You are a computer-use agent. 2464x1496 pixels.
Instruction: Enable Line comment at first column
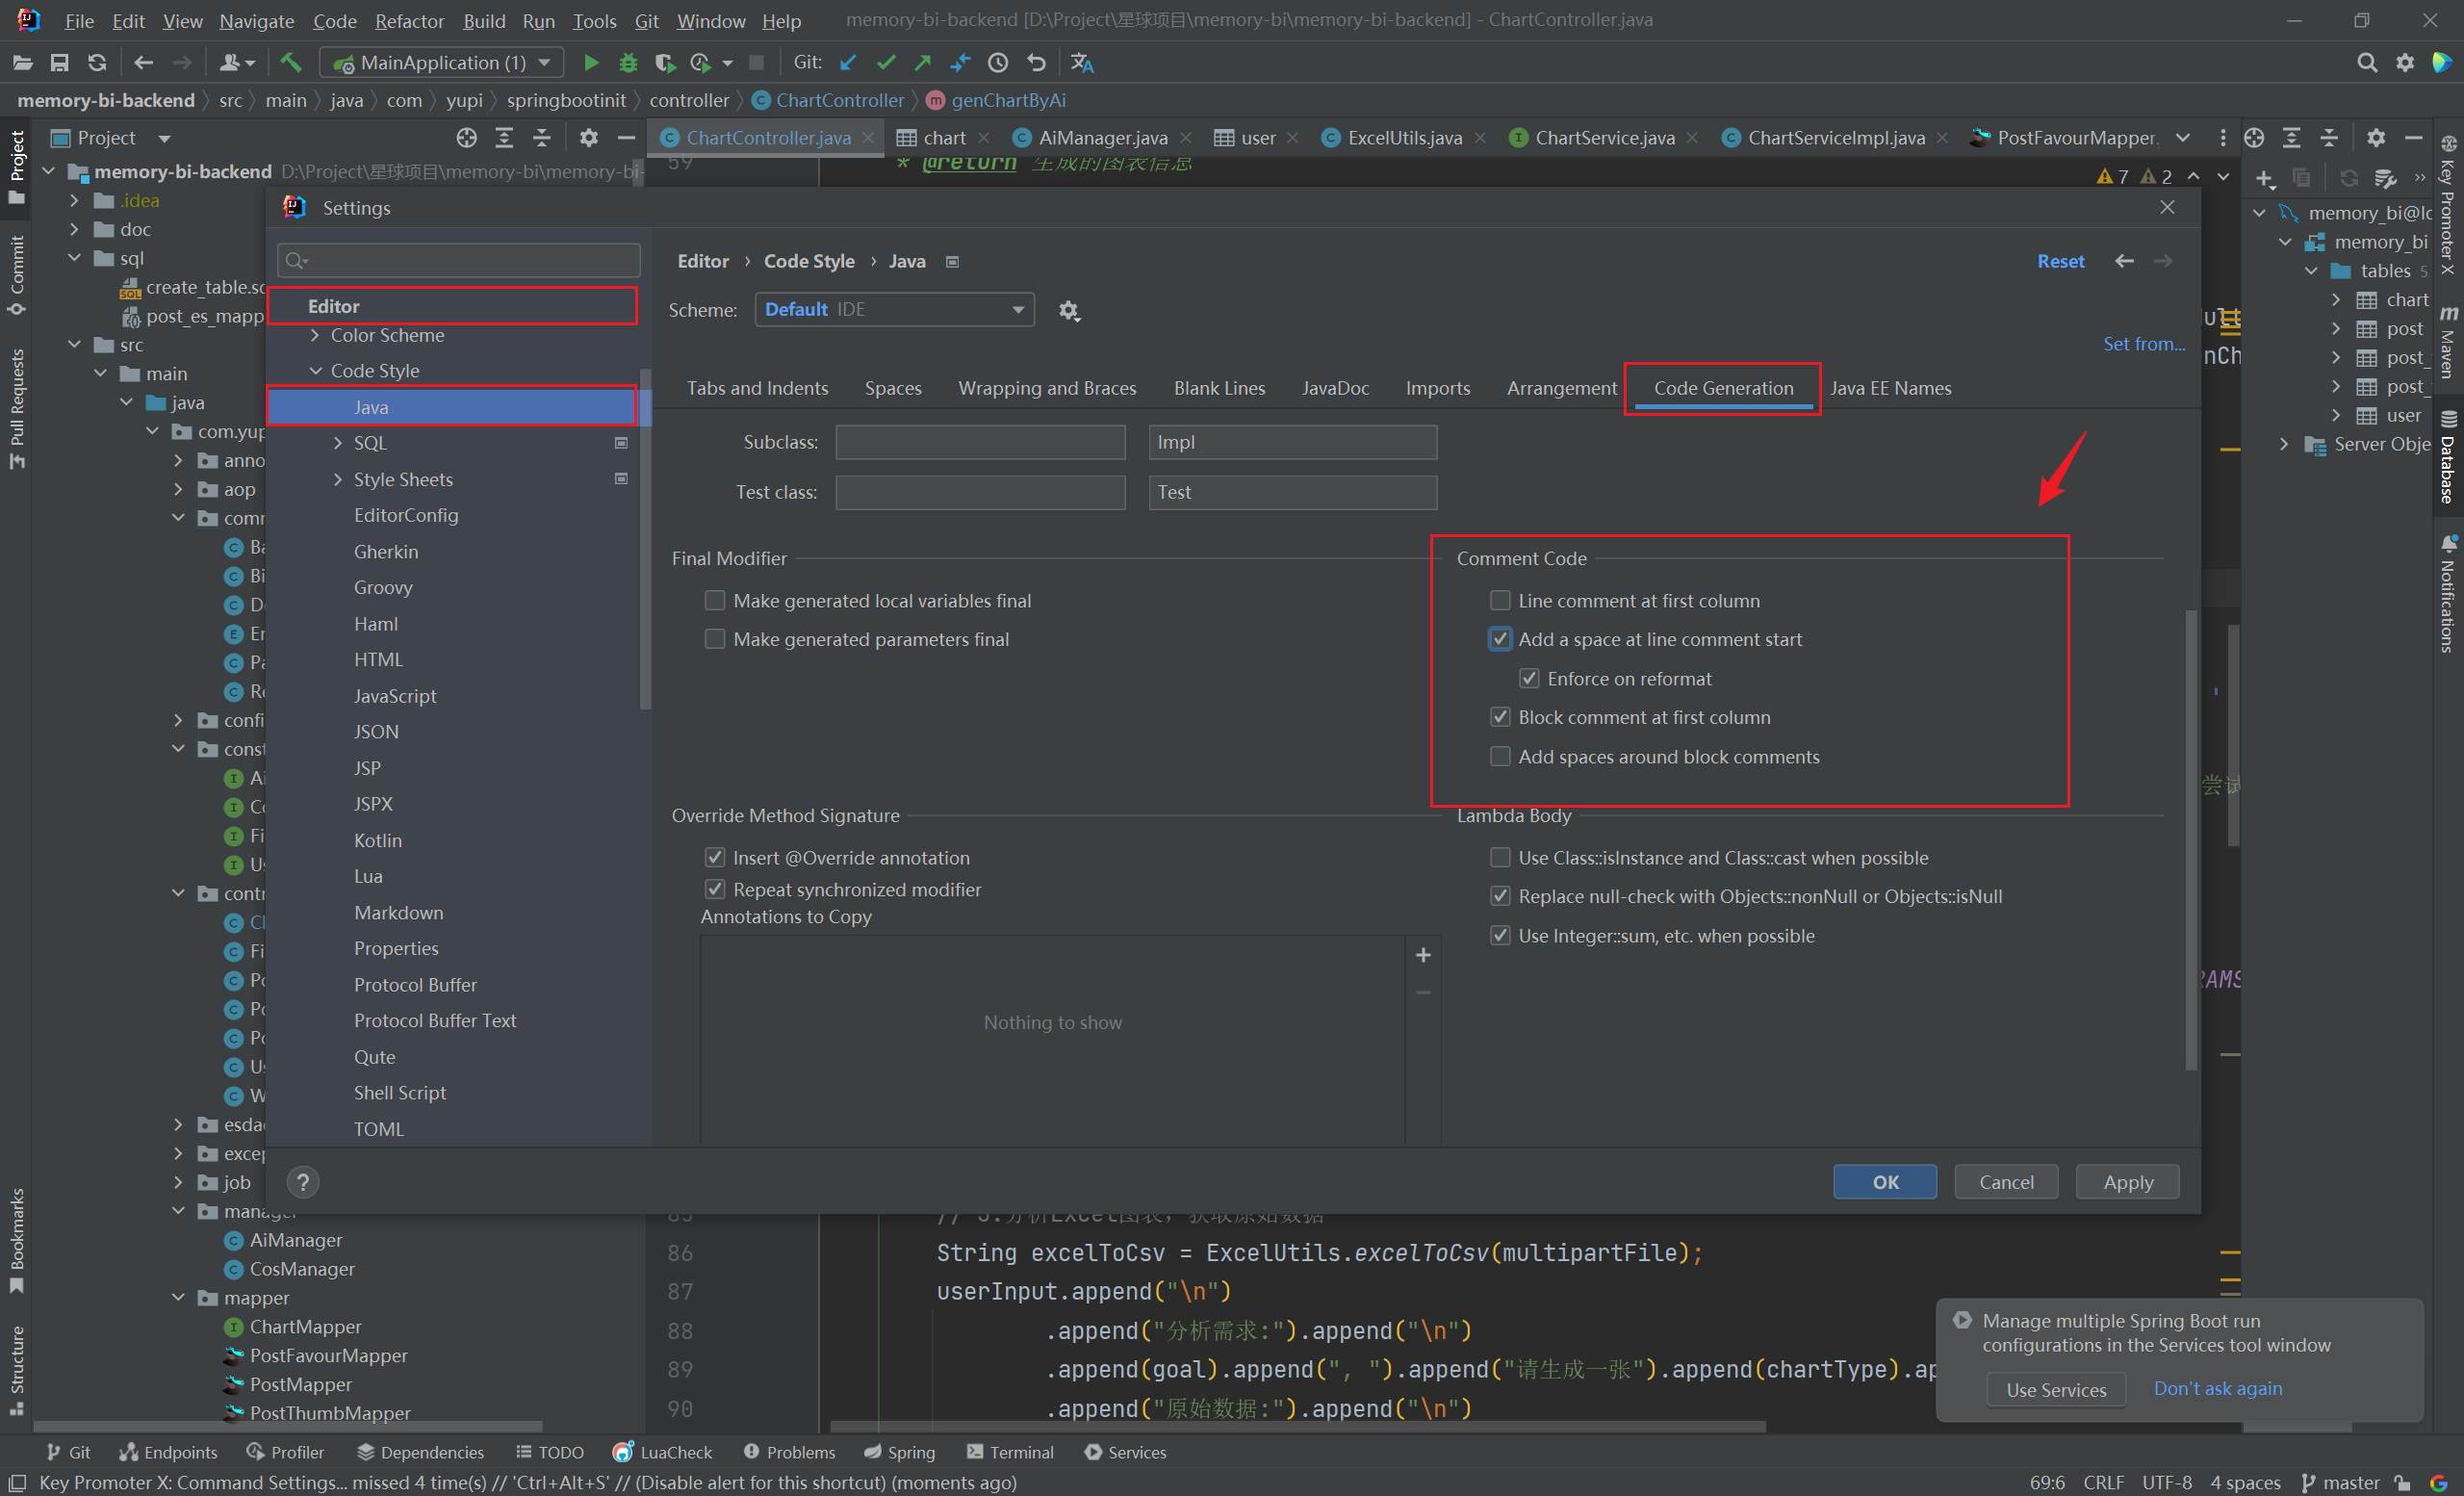[x=1500, y=601]
